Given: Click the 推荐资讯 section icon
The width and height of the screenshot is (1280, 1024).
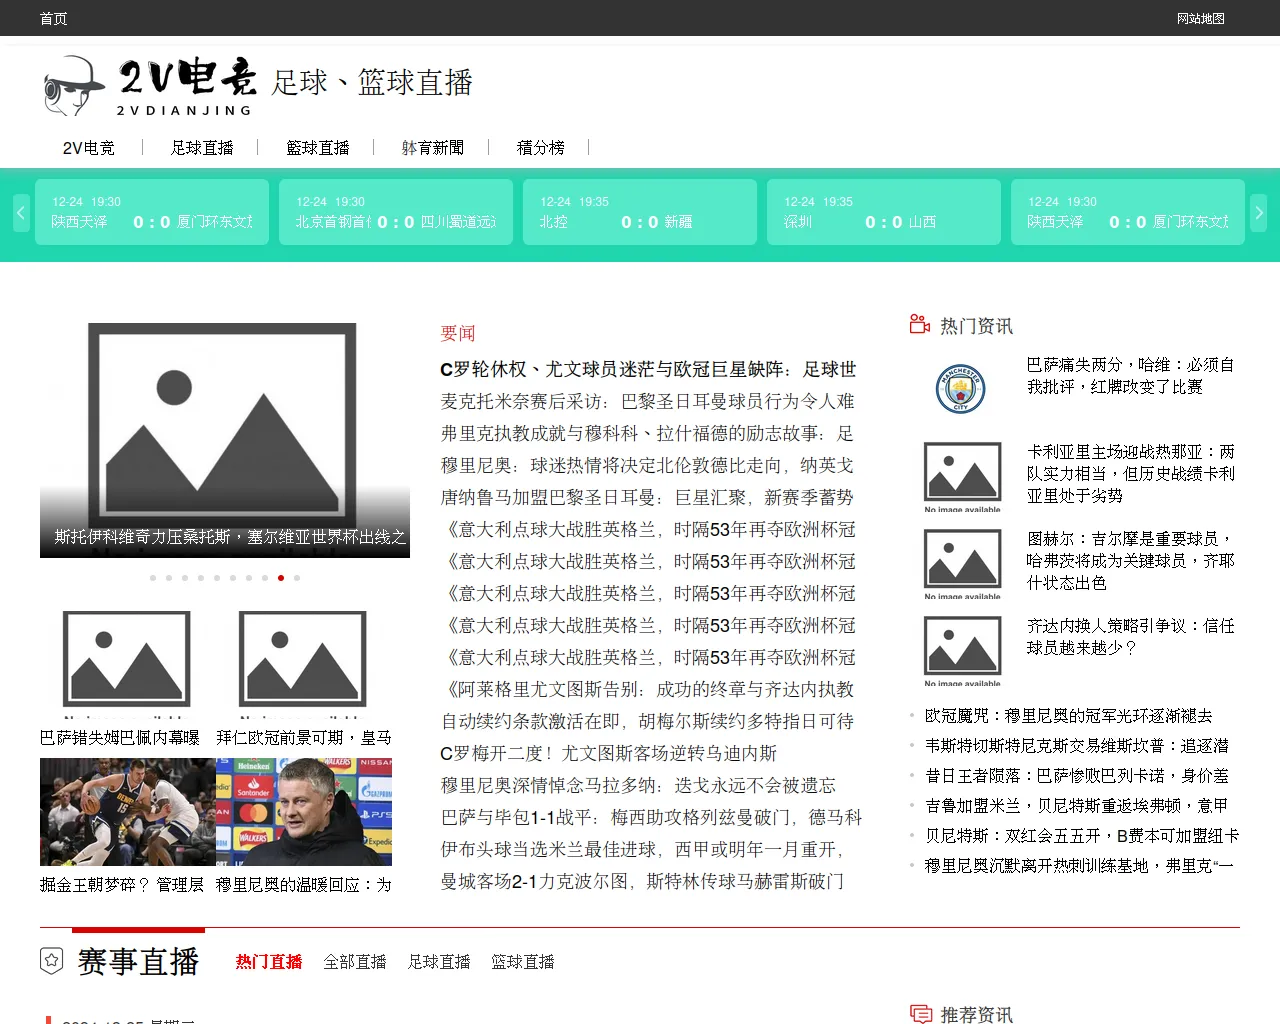Looking at the screenshot, I should 920,1014.
